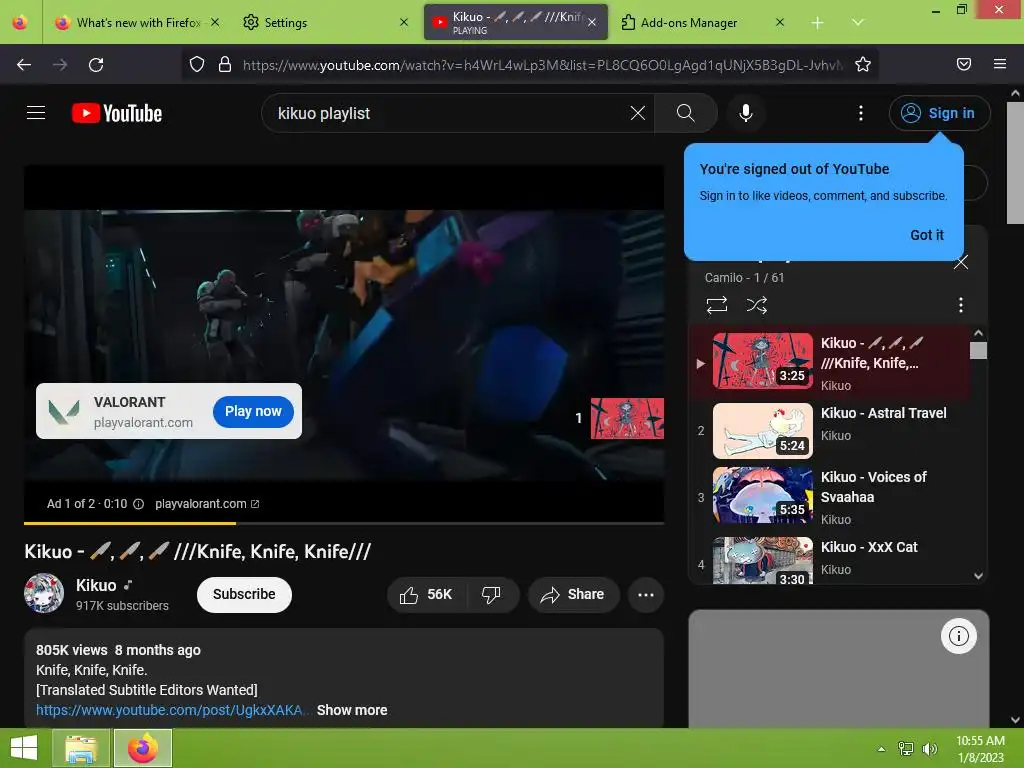Play Kikuo - Voices of Svaahaa
Image resolution: width=1024 pixels, height=768 pixels.
click(830, 496)
